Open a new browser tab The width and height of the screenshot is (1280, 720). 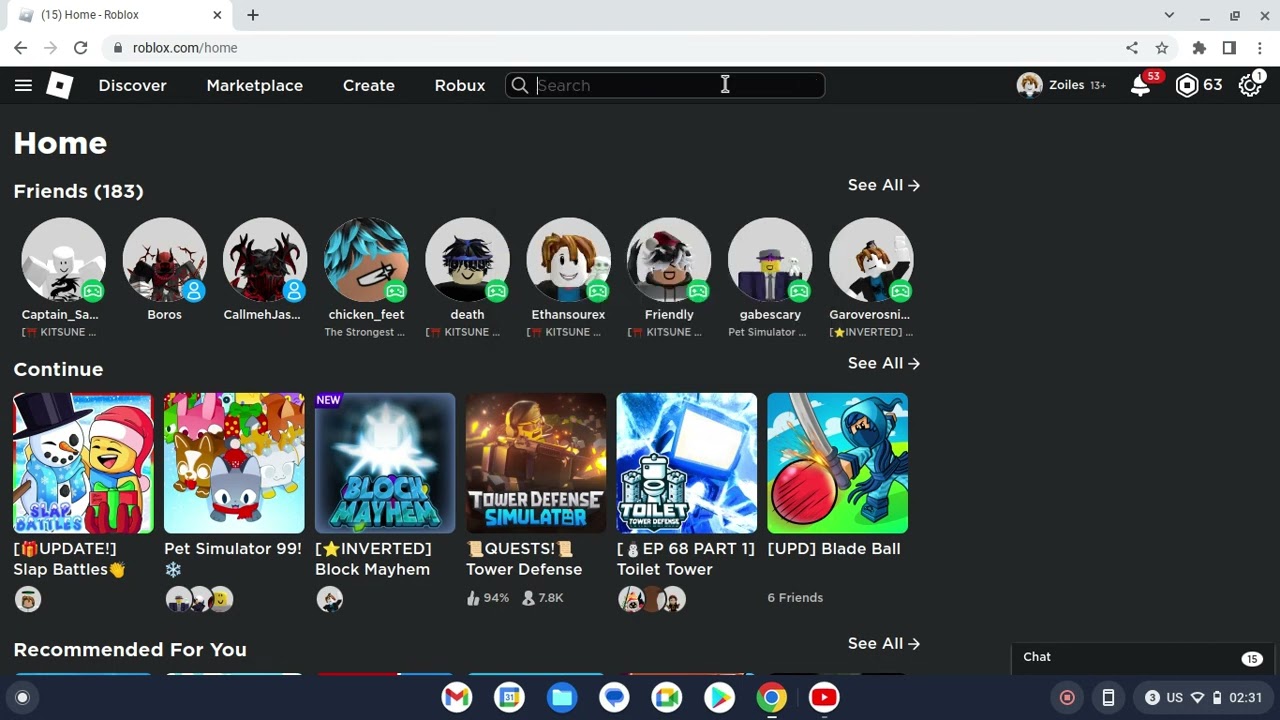click(x=253, y=15)
